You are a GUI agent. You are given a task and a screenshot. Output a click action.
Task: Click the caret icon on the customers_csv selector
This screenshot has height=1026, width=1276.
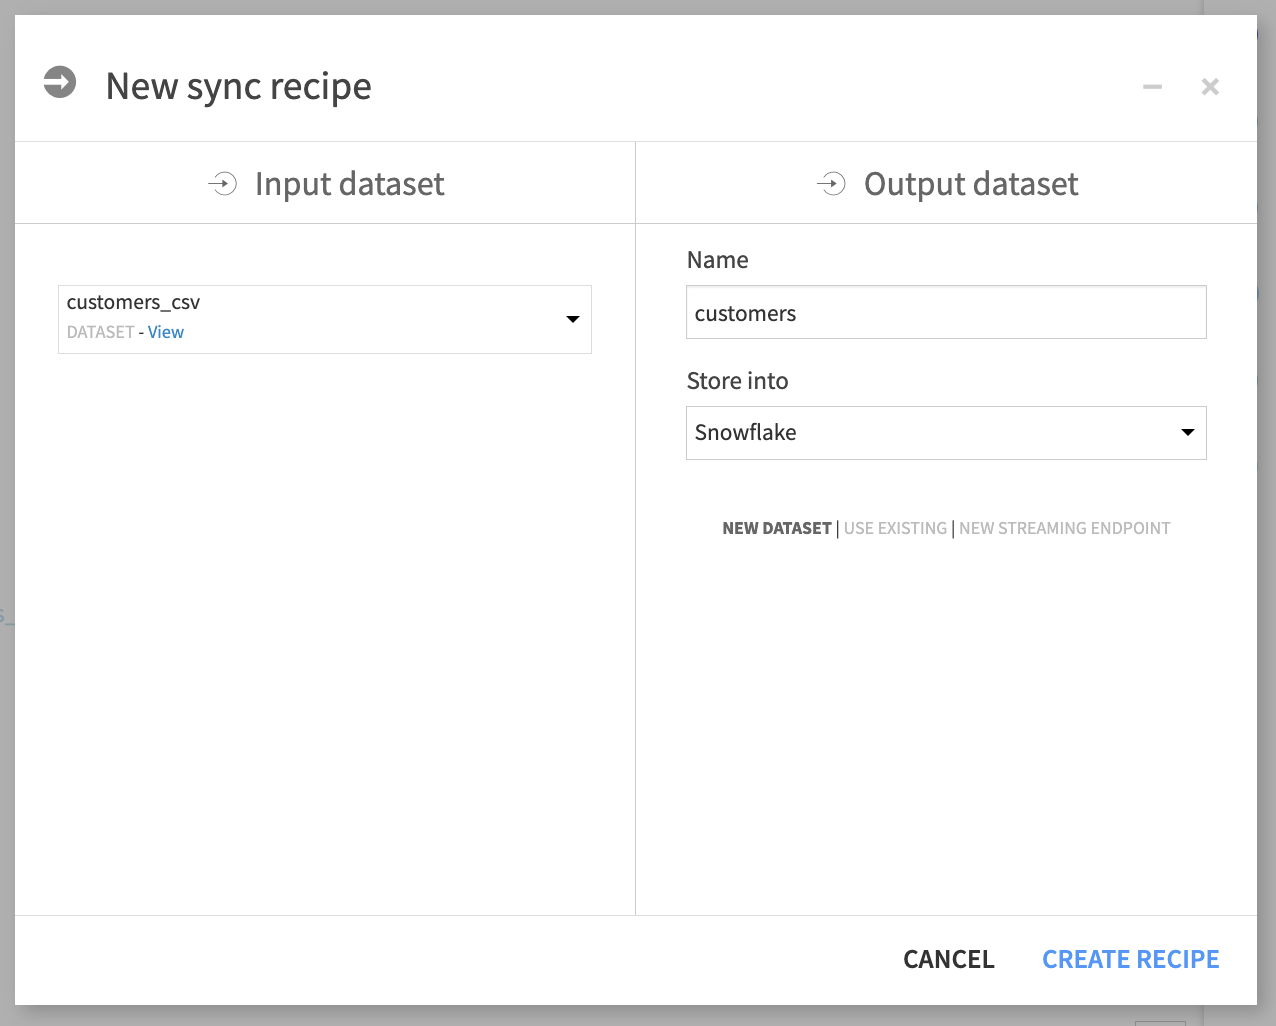(572, 319)
